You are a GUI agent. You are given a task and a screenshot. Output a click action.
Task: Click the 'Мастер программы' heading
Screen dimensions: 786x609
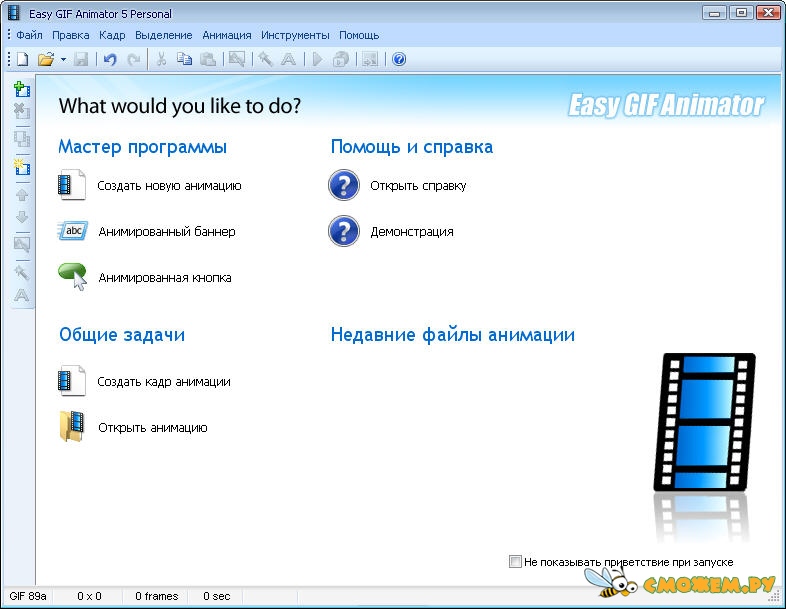coord(142,147)
